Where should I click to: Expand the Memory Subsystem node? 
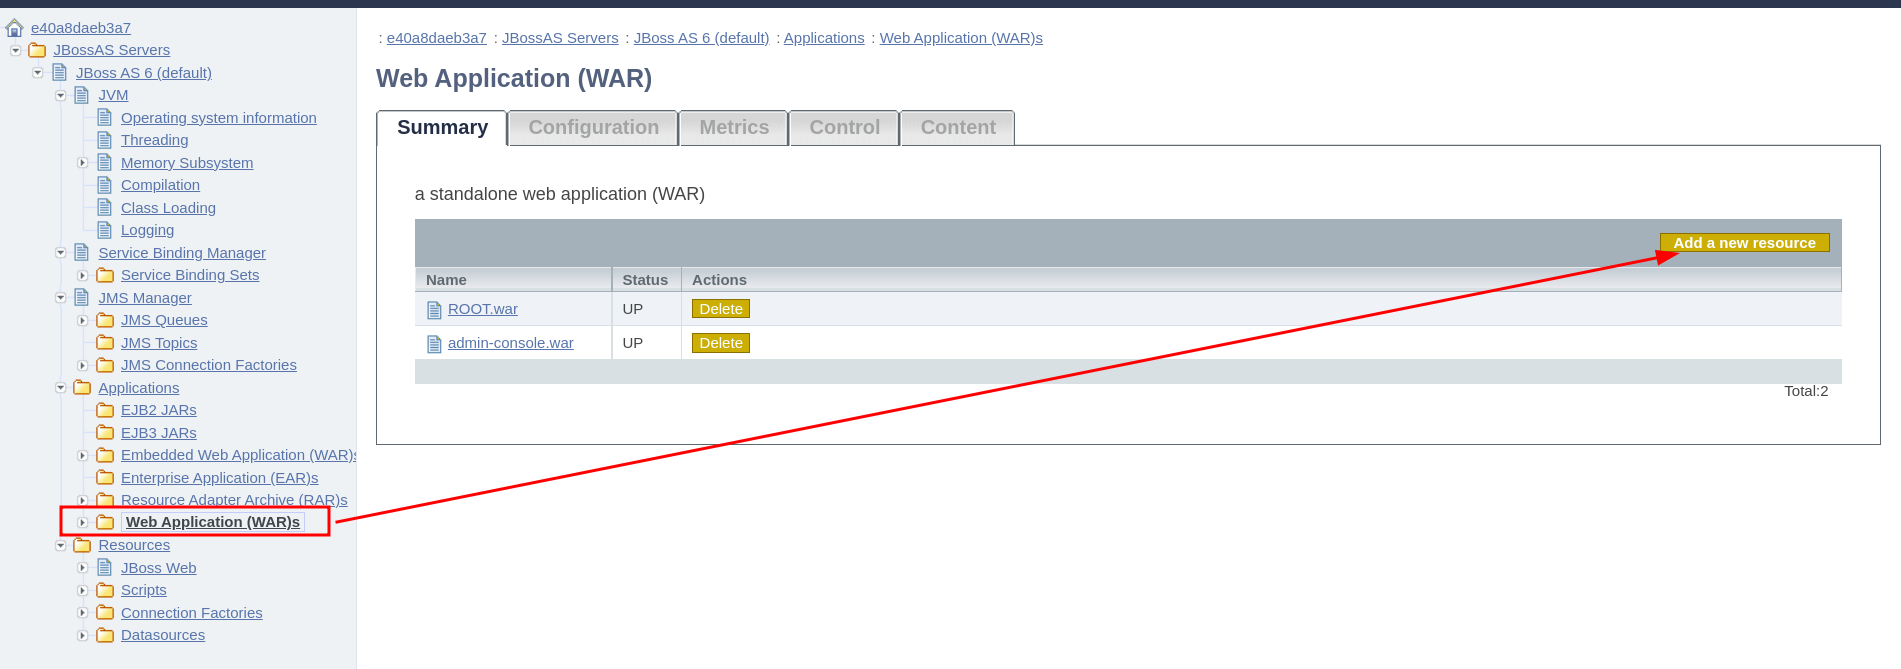pos(83,163)
